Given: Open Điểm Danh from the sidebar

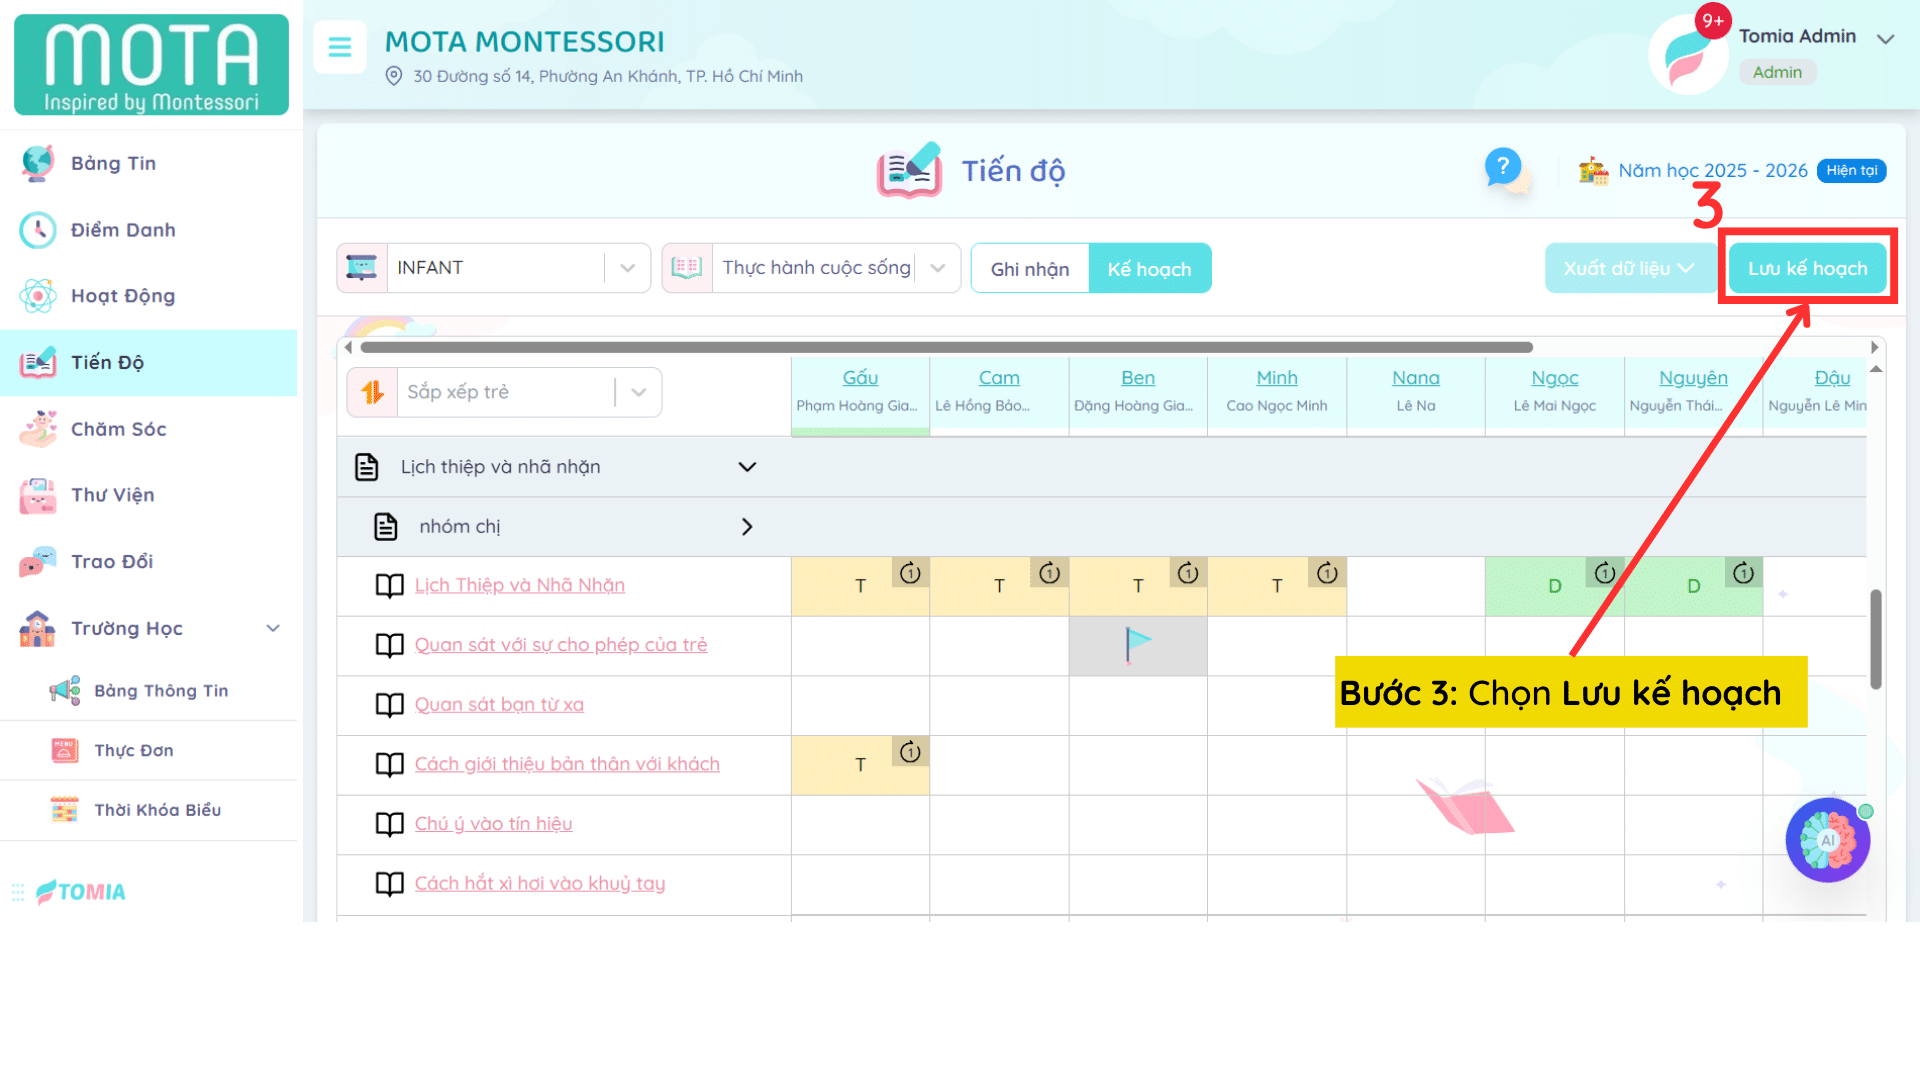Looking at the screenshot, I should coord(123,230).
